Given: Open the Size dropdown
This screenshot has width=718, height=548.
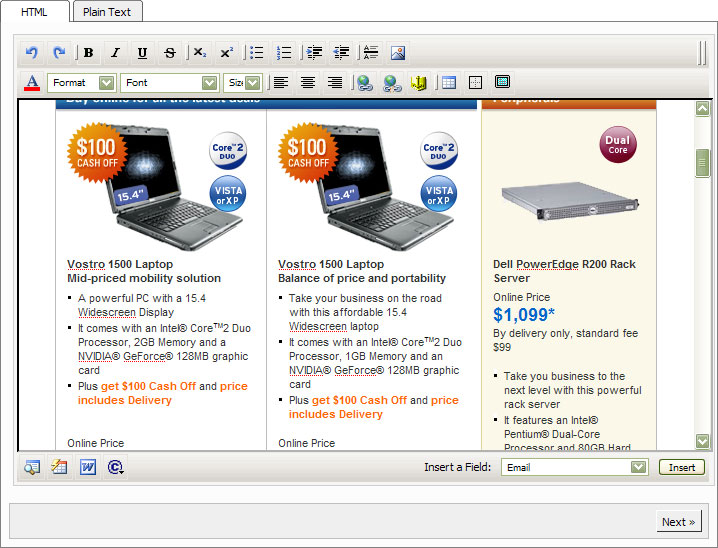Looking at the screenshot, I should click(x=243, y=83).
